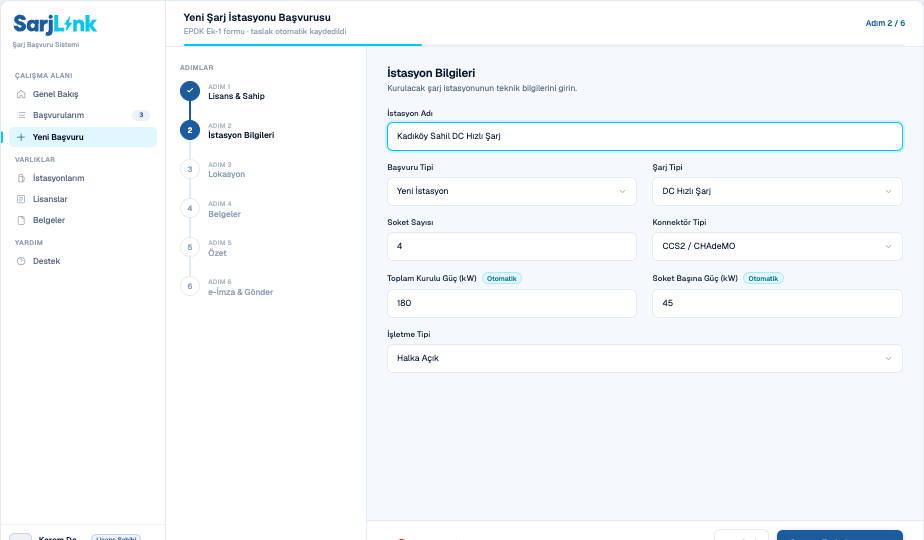This screenshot has width=924, height=540.
Task: Click Otomatik badge beside Toplam Kurulu Güç
Action: pyautogui.click(x=501, y=278)
